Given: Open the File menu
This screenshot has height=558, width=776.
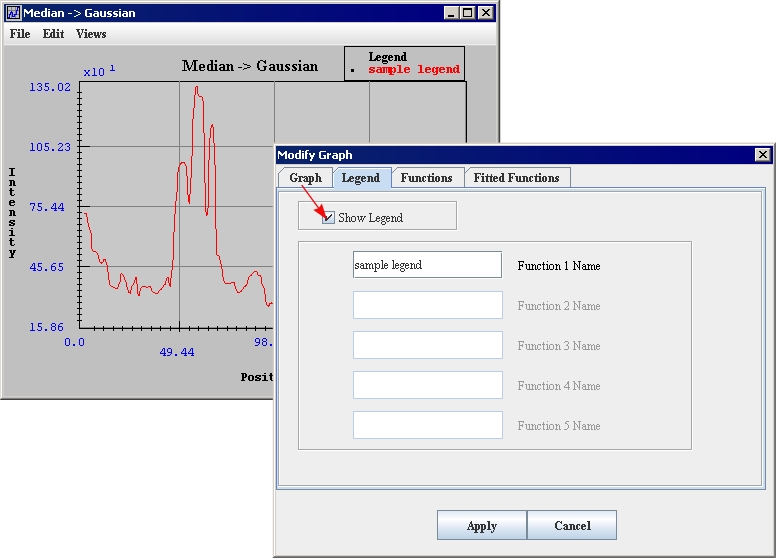Looking at the screenshot, I should click(20, 34).
